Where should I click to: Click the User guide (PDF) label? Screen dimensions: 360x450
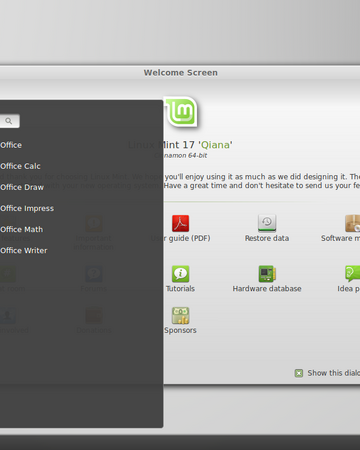click(180, 238)
